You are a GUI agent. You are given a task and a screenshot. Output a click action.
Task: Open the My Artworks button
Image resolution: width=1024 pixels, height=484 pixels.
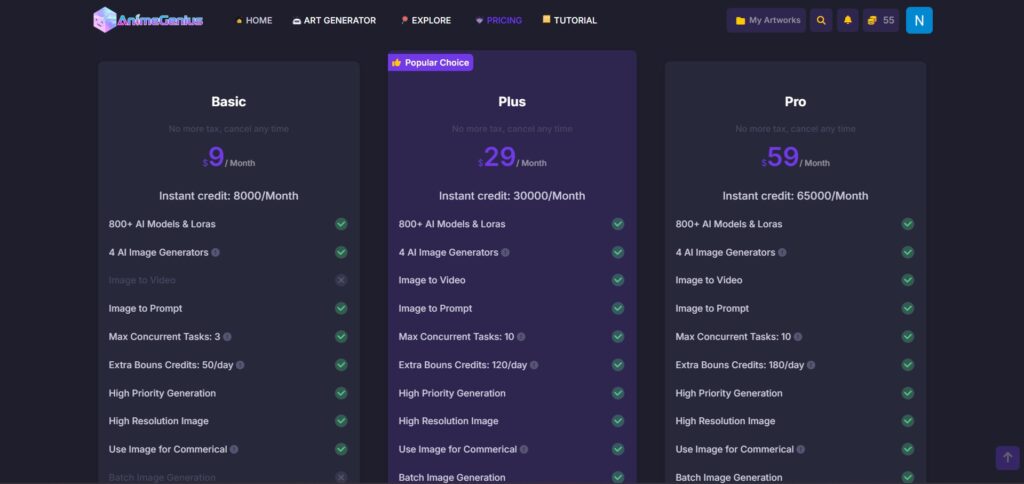click(766, 20)
